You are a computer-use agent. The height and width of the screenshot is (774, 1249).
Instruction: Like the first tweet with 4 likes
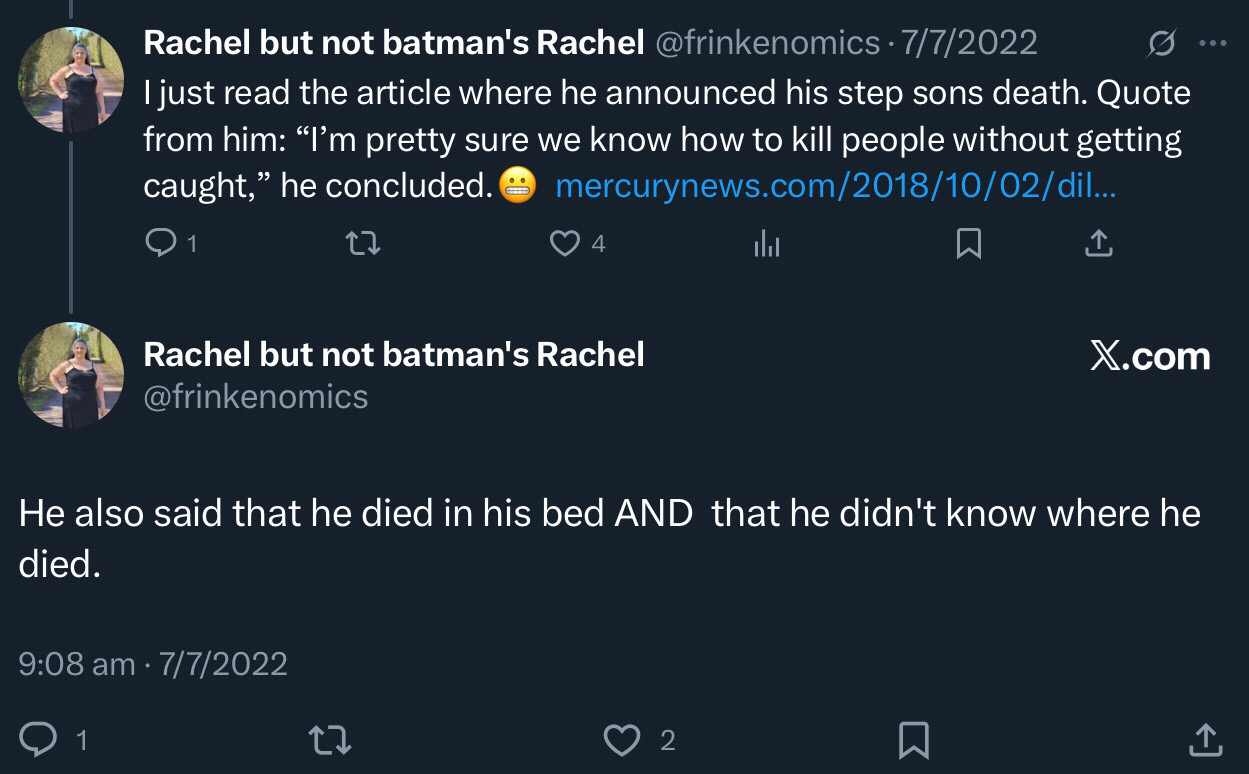[566, 243]
